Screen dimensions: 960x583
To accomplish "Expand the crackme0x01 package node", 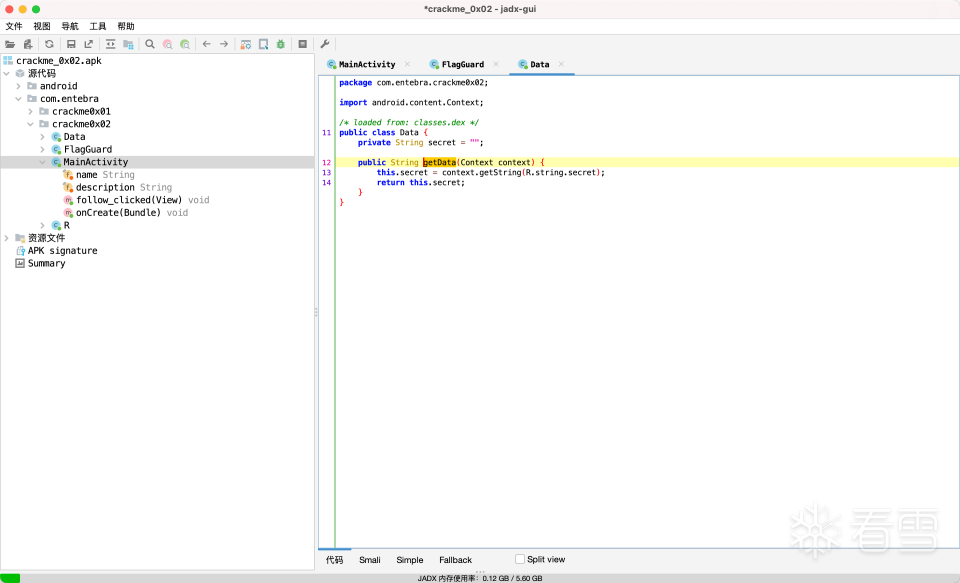I will pos(31,111).
